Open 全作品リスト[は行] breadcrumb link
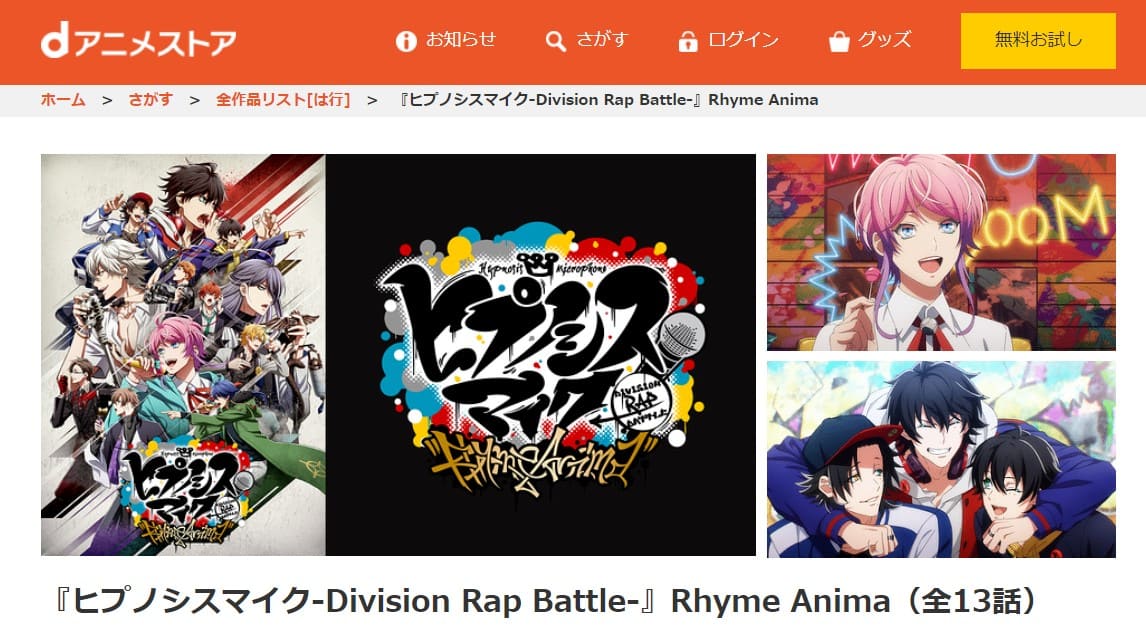Screen dimensions: 1146x635 [283, 99]
